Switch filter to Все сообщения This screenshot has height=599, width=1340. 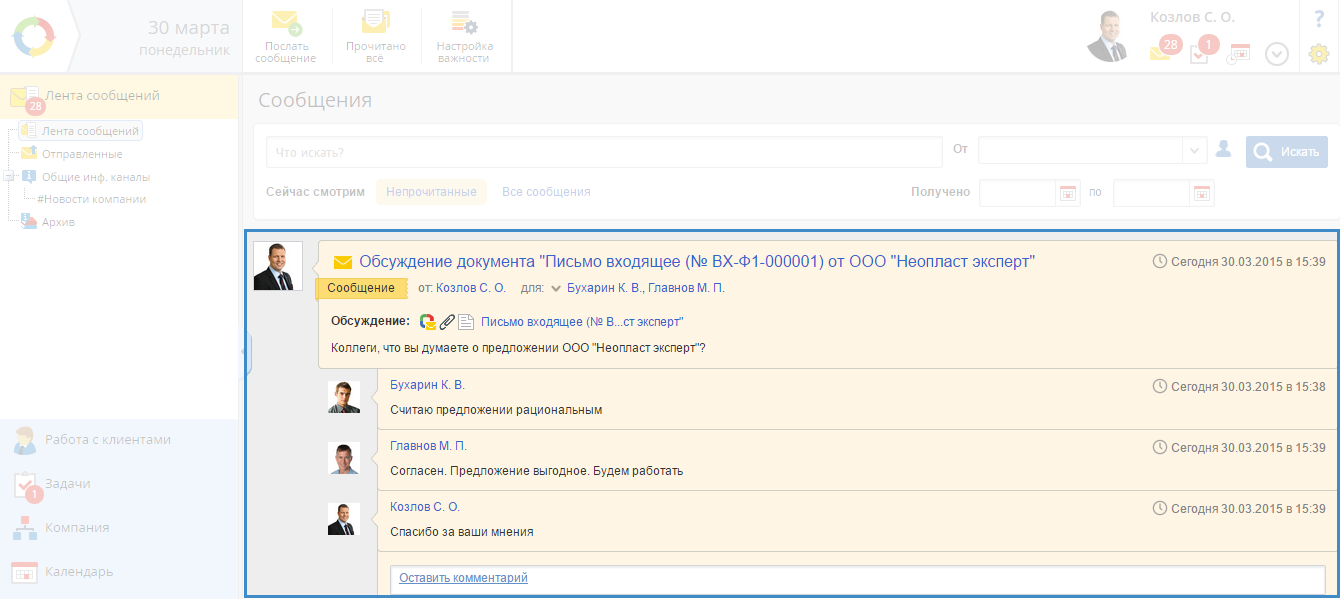(546, 192)
